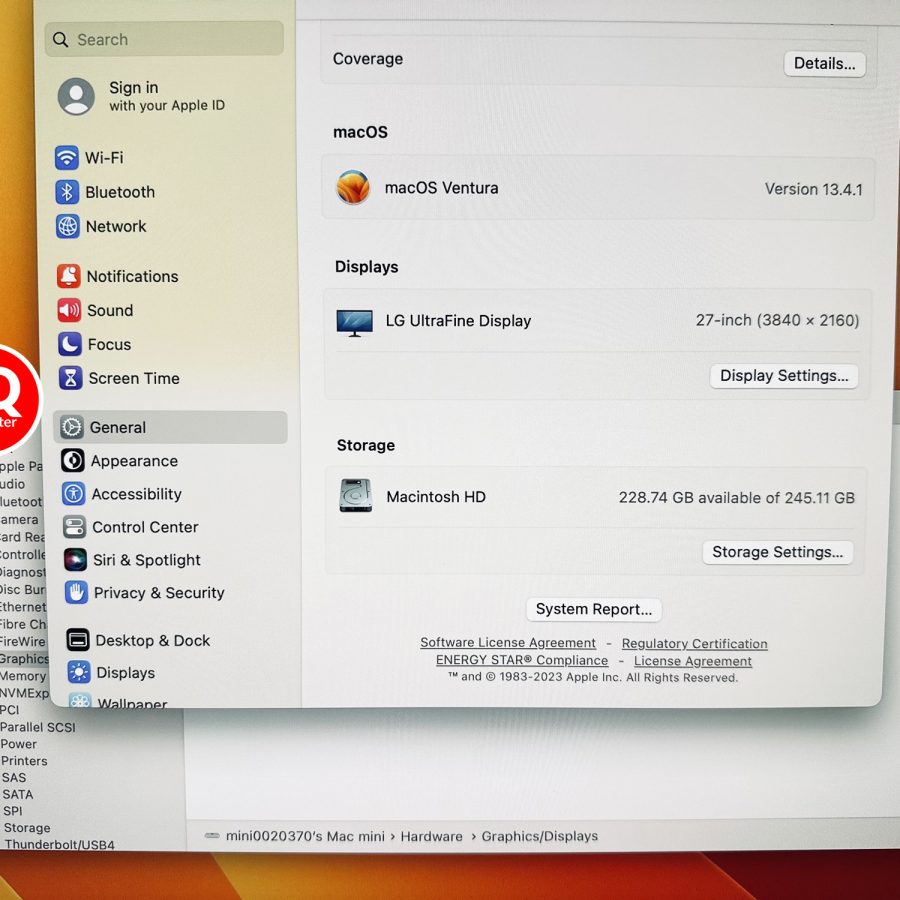The width and height of the screenshot is (900, 900).
Task: Select SATA in System Report sidebar
Action: [x=18, y=794]
